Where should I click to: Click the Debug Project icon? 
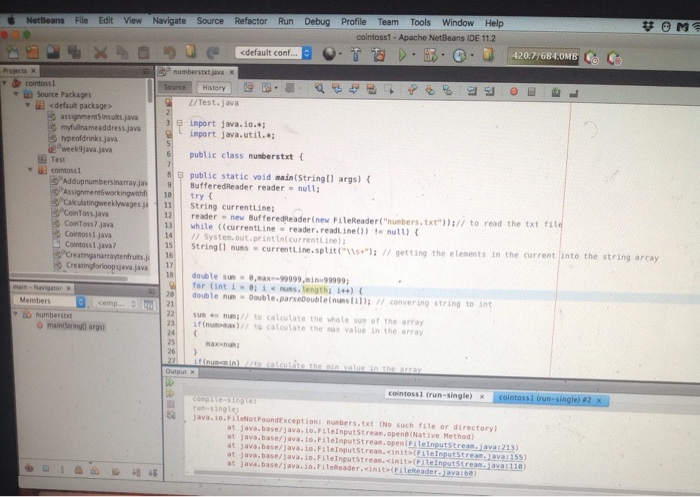click(x=430, y=55)
